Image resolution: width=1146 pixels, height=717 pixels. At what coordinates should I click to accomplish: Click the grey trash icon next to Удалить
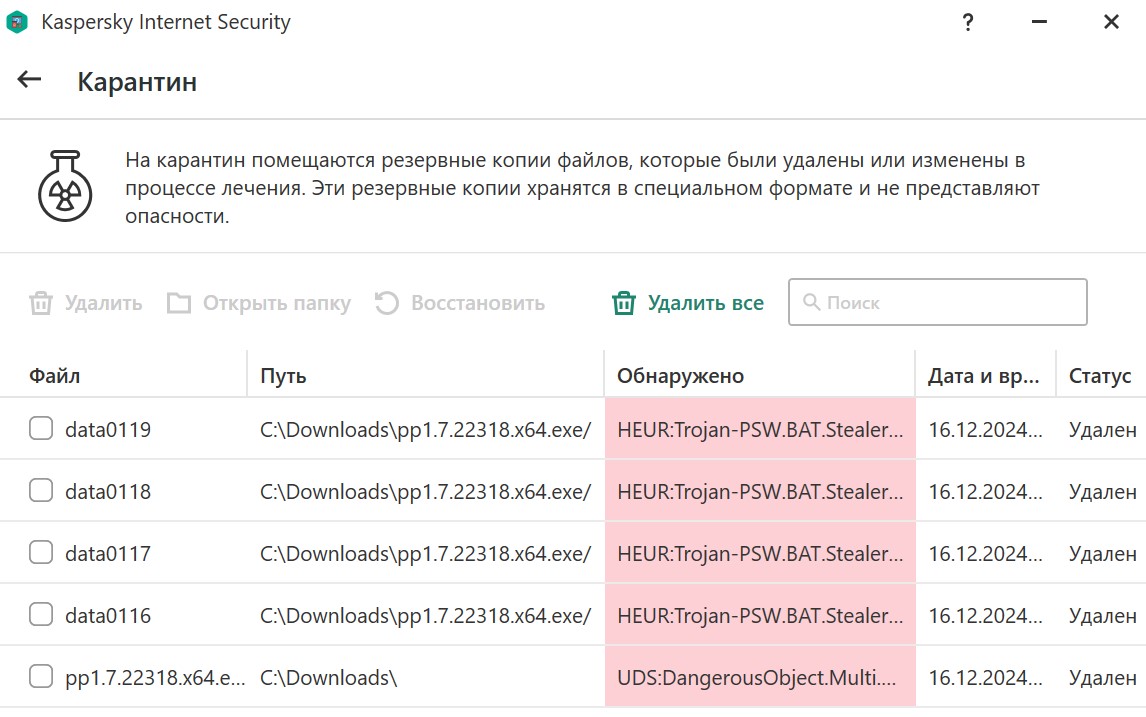[41, 303]
